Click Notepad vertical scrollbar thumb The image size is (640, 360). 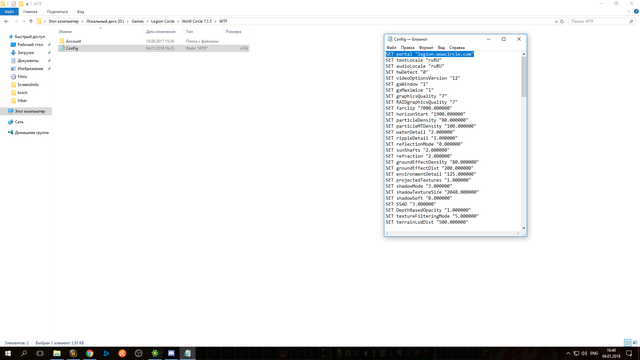[523, 77]
